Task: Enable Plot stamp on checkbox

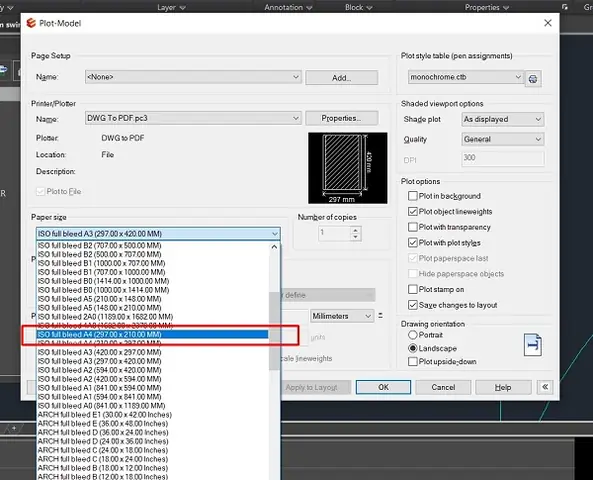Action: (413, 289)
